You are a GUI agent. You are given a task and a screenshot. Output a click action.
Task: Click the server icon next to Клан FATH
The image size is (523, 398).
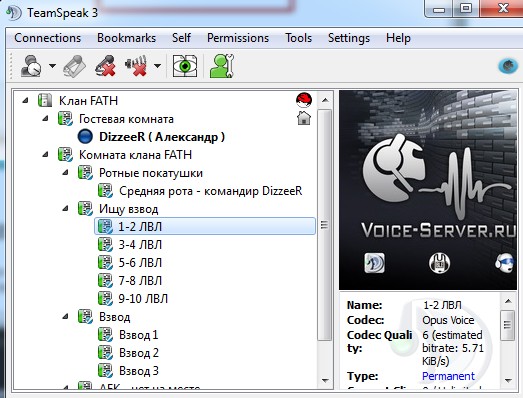click(x=45, y=100)
